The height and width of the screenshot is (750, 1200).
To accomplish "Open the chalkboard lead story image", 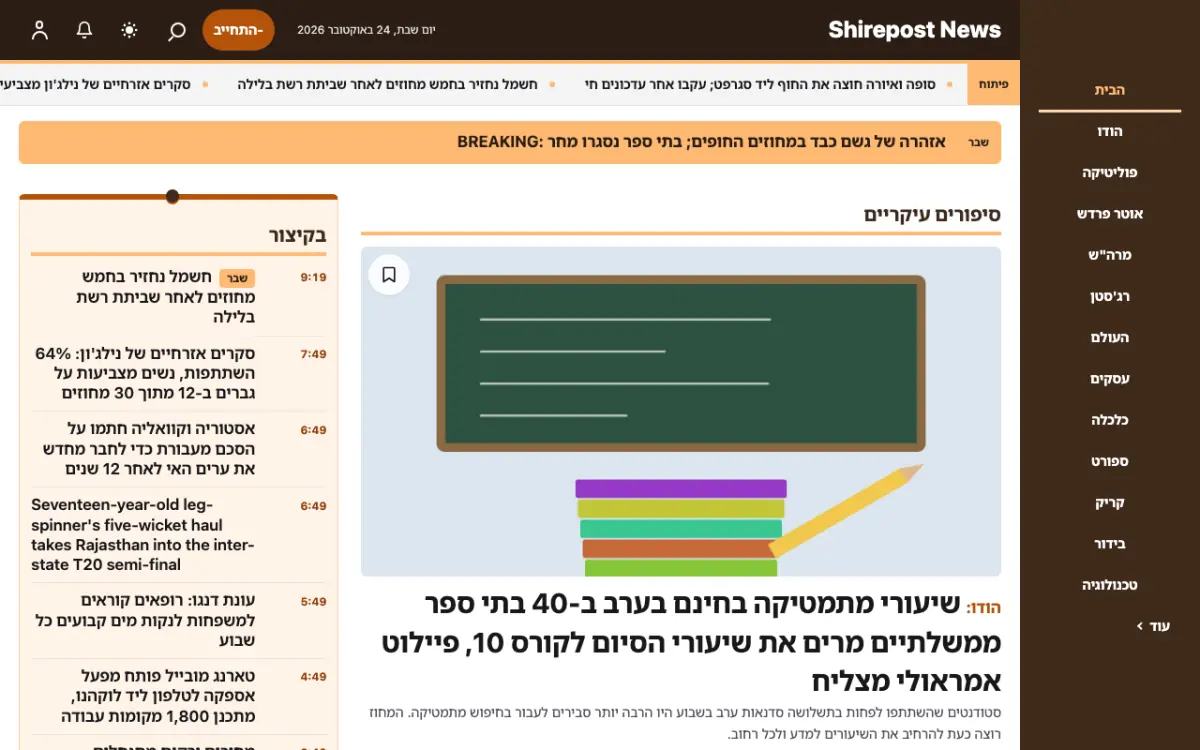I will click(681, 412).
